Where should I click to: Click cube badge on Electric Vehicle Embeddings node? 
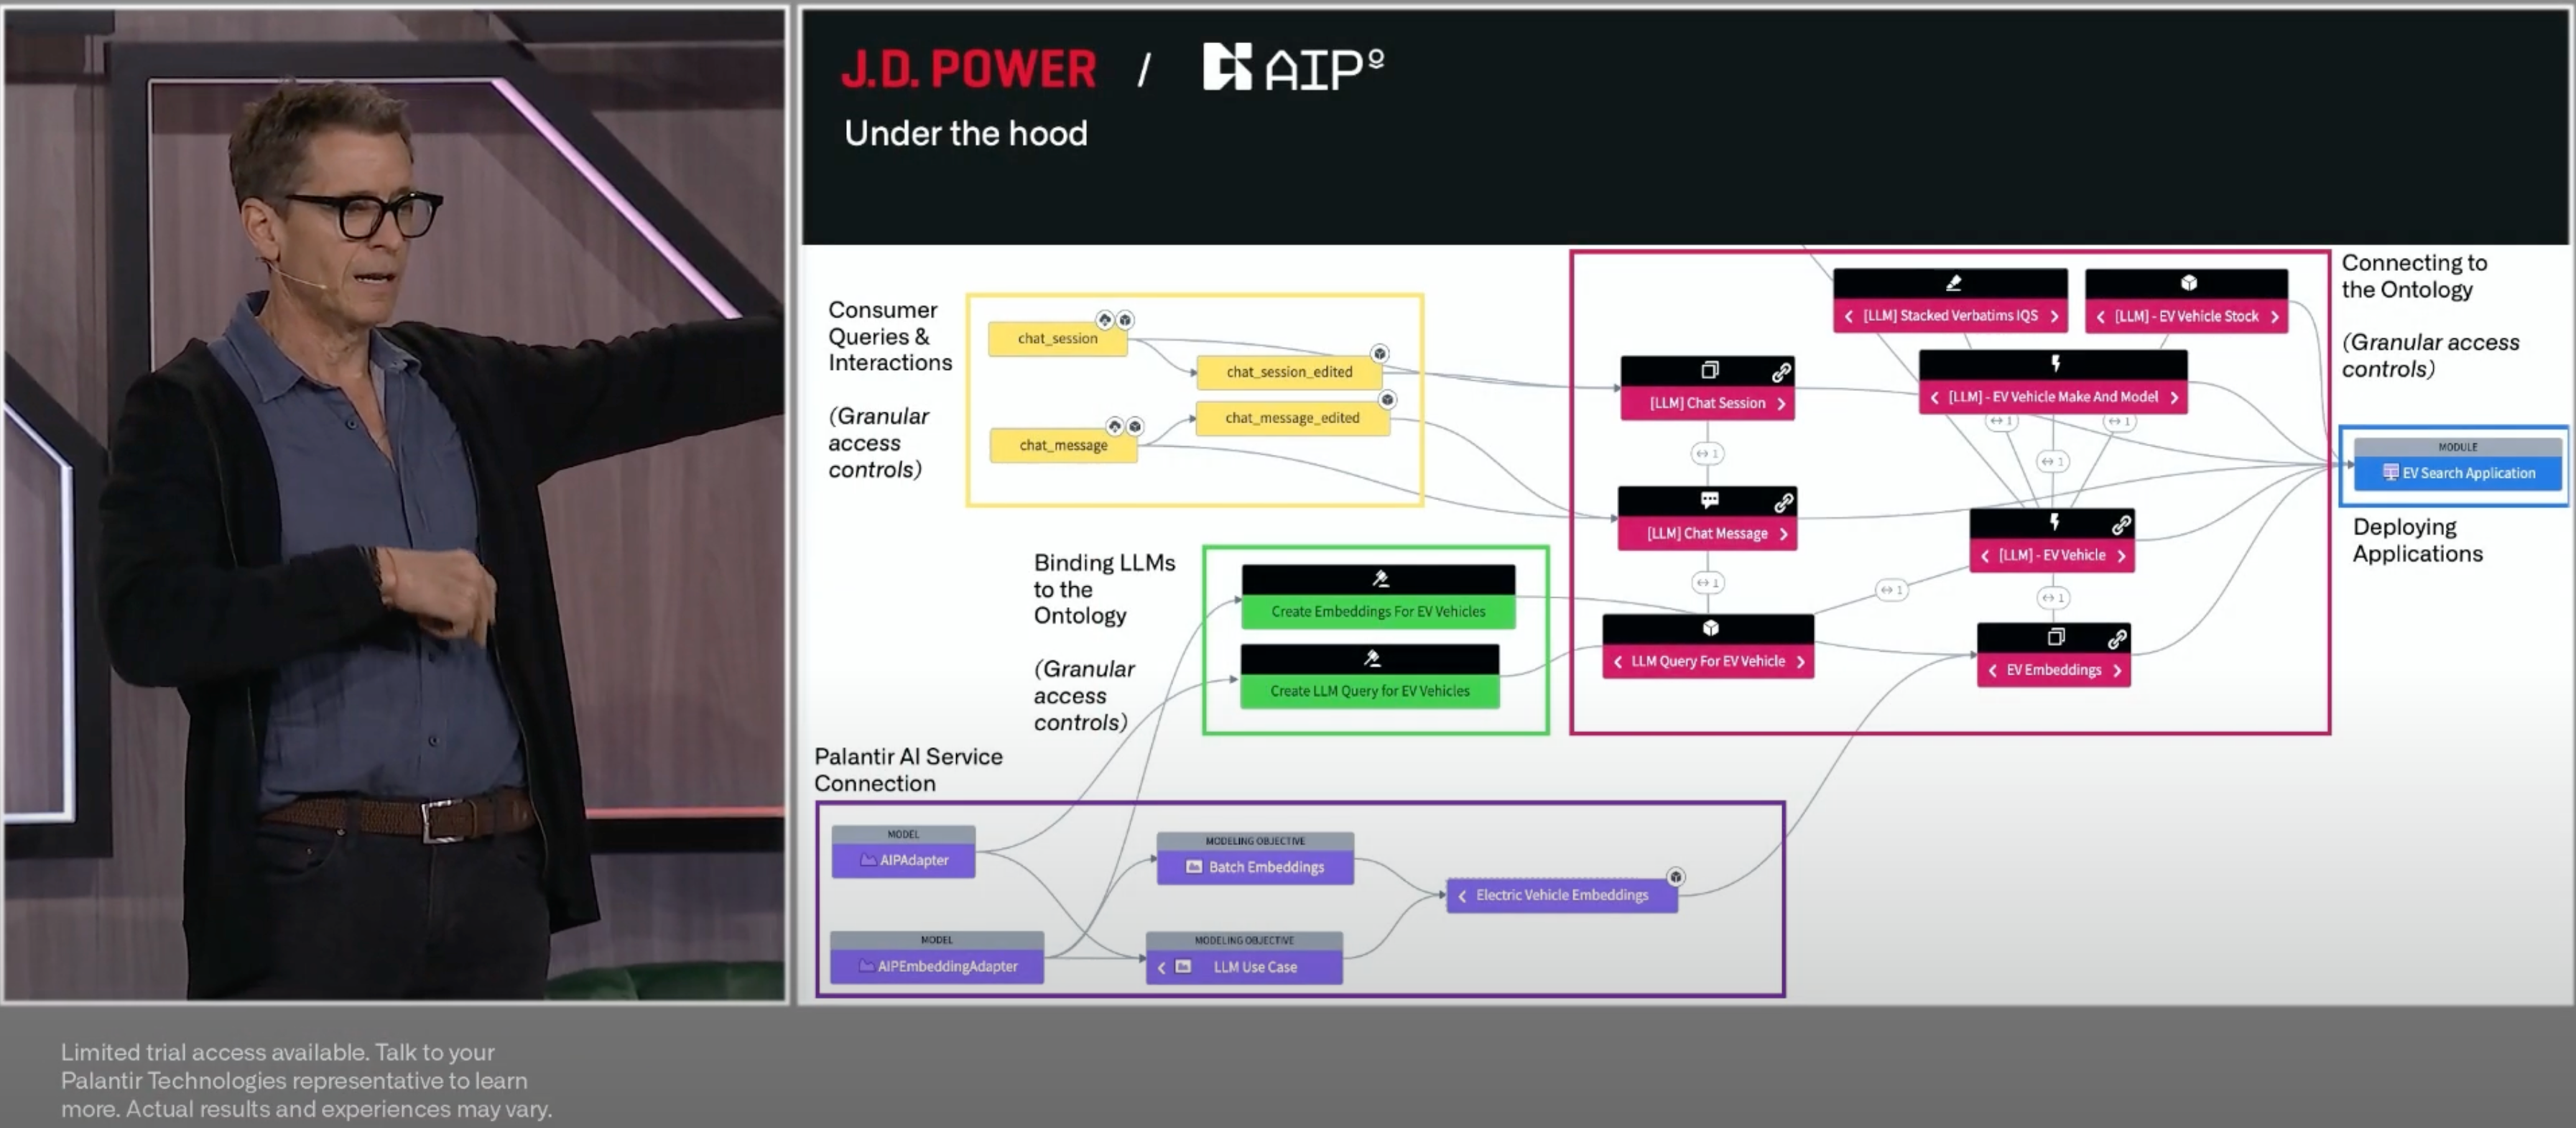click(x=1675, y=877)
